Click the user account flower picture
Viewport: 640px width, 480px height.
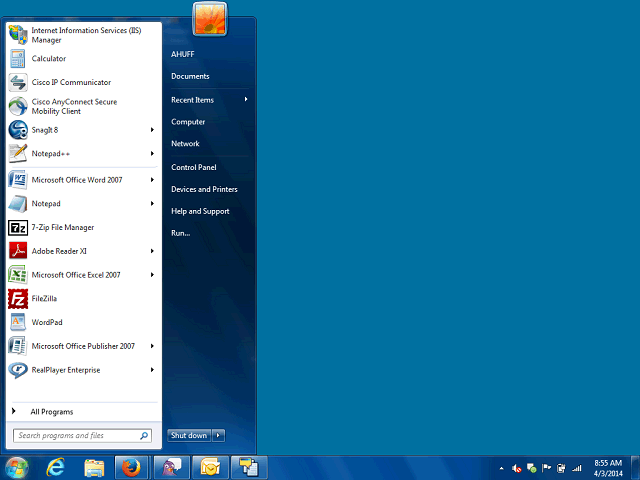210,19
